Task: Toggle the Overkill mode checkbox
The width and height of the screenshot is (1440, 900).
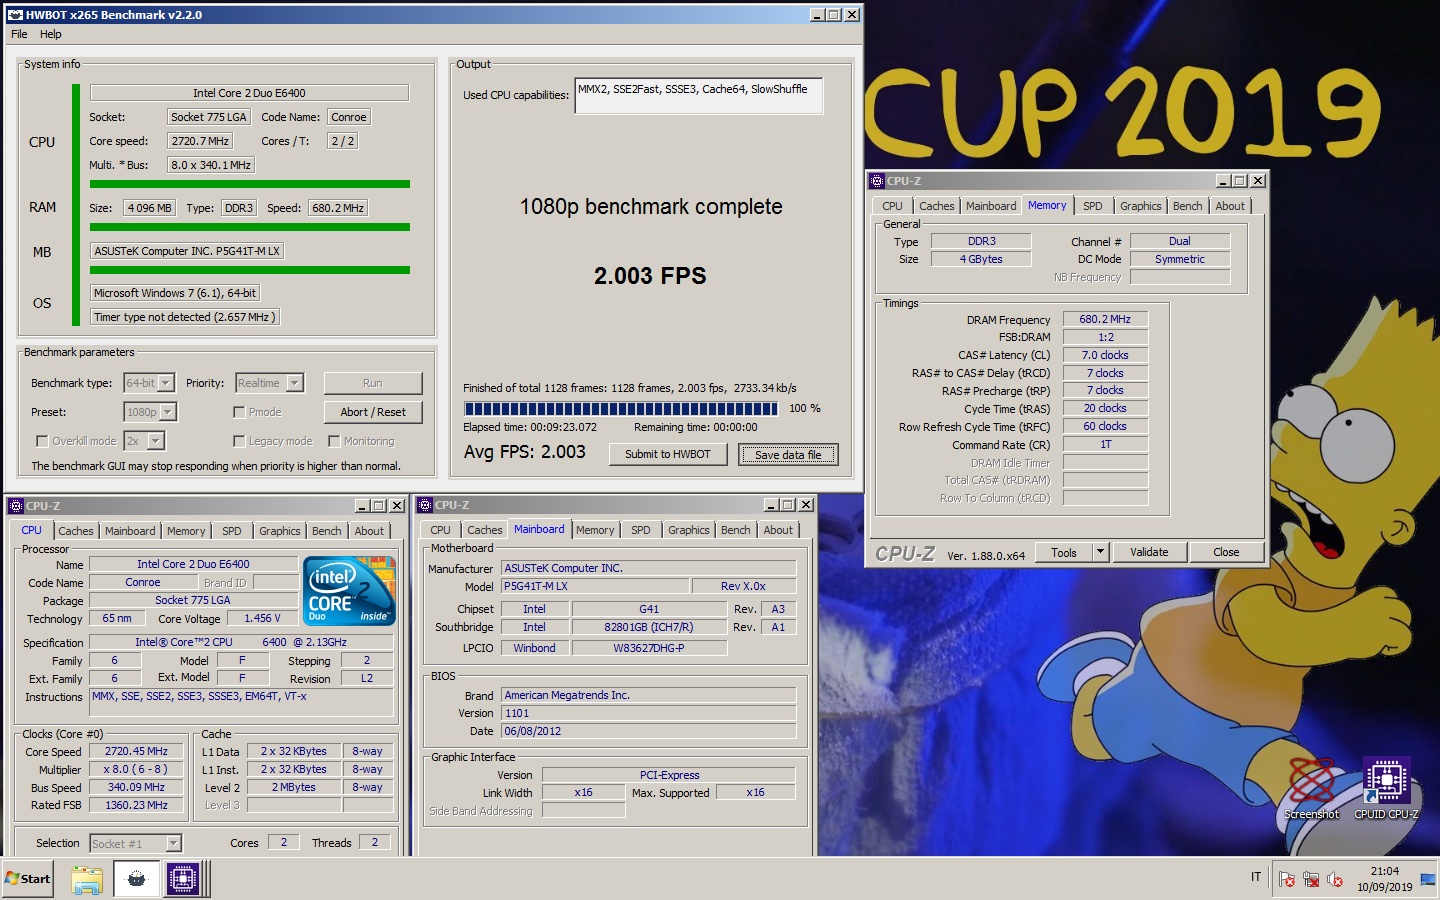Action: (x=42, y=441)
